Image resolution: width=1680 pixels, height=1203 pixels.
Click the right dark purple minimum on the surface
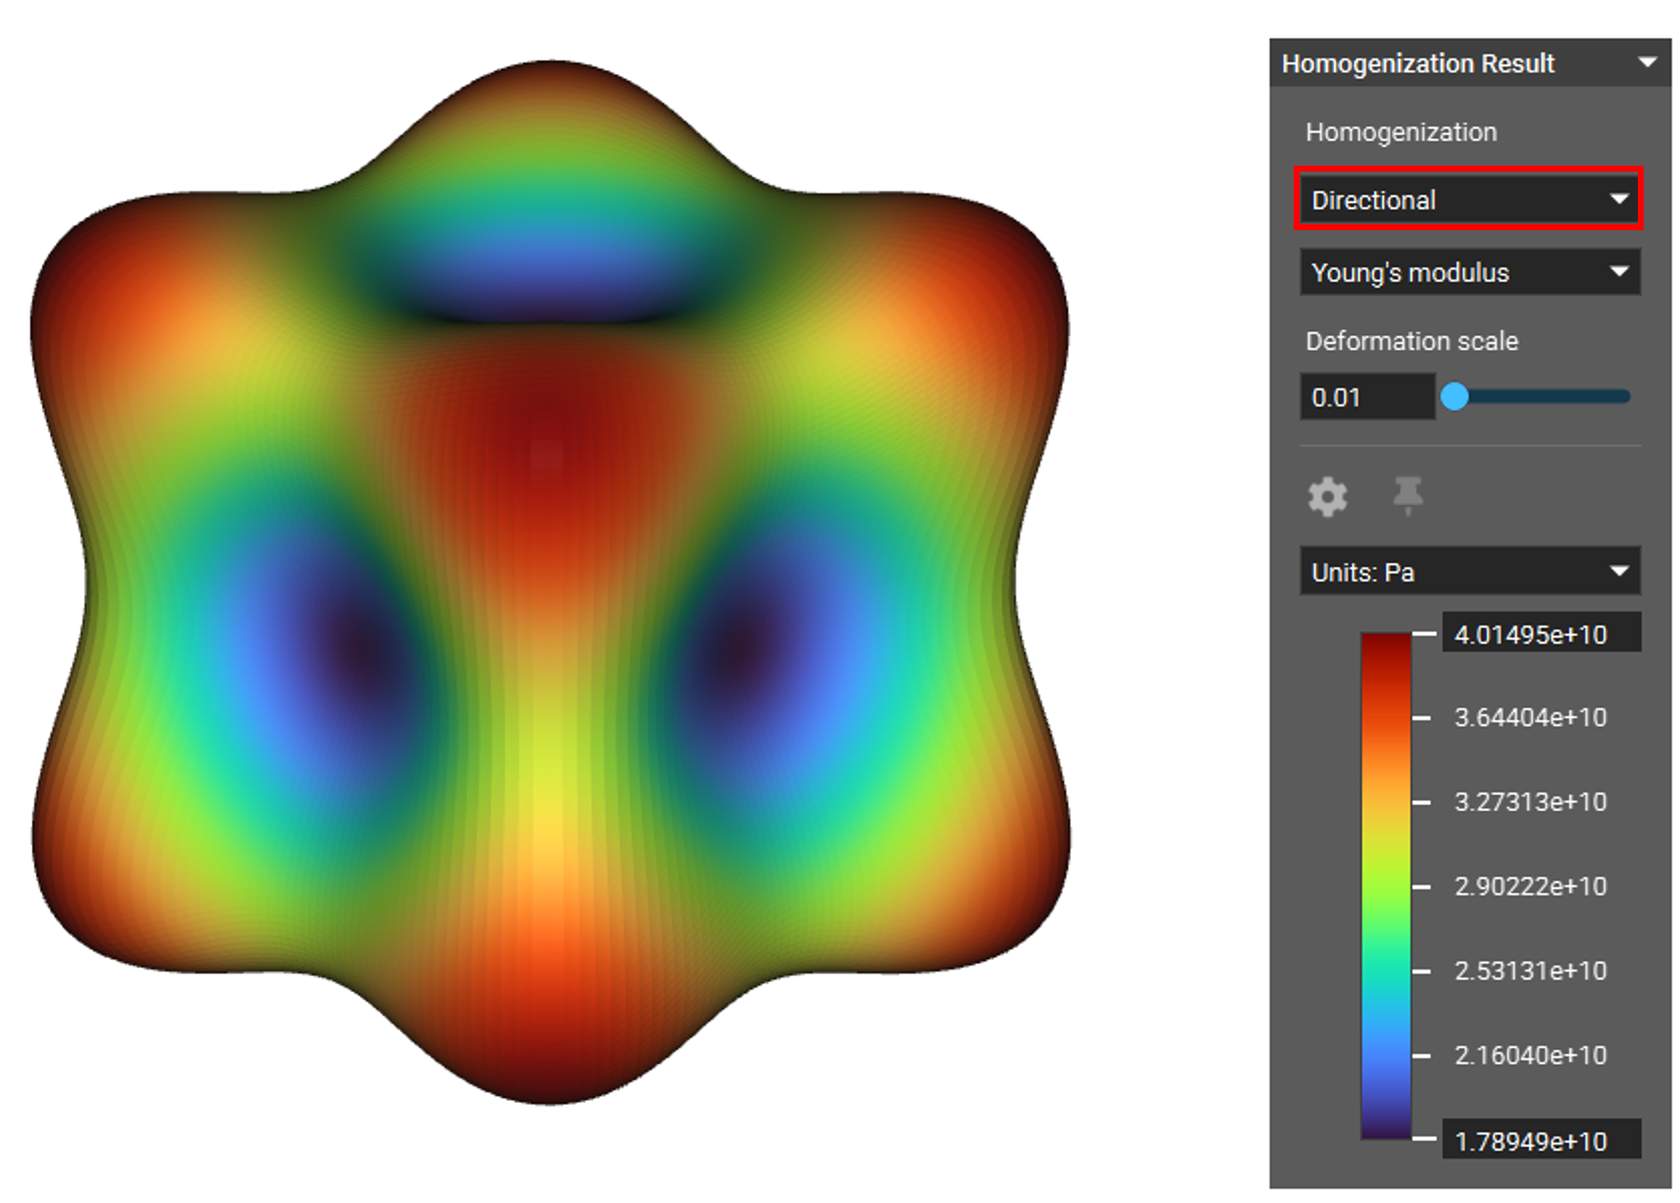point(740,645)
